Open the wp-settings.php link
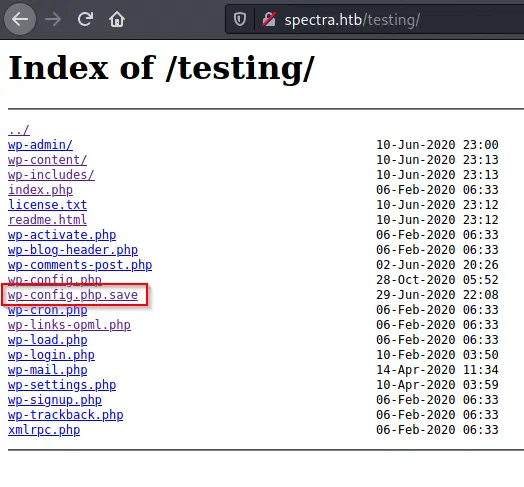Screen dimensions: 524x487 (x=62, y=385)
